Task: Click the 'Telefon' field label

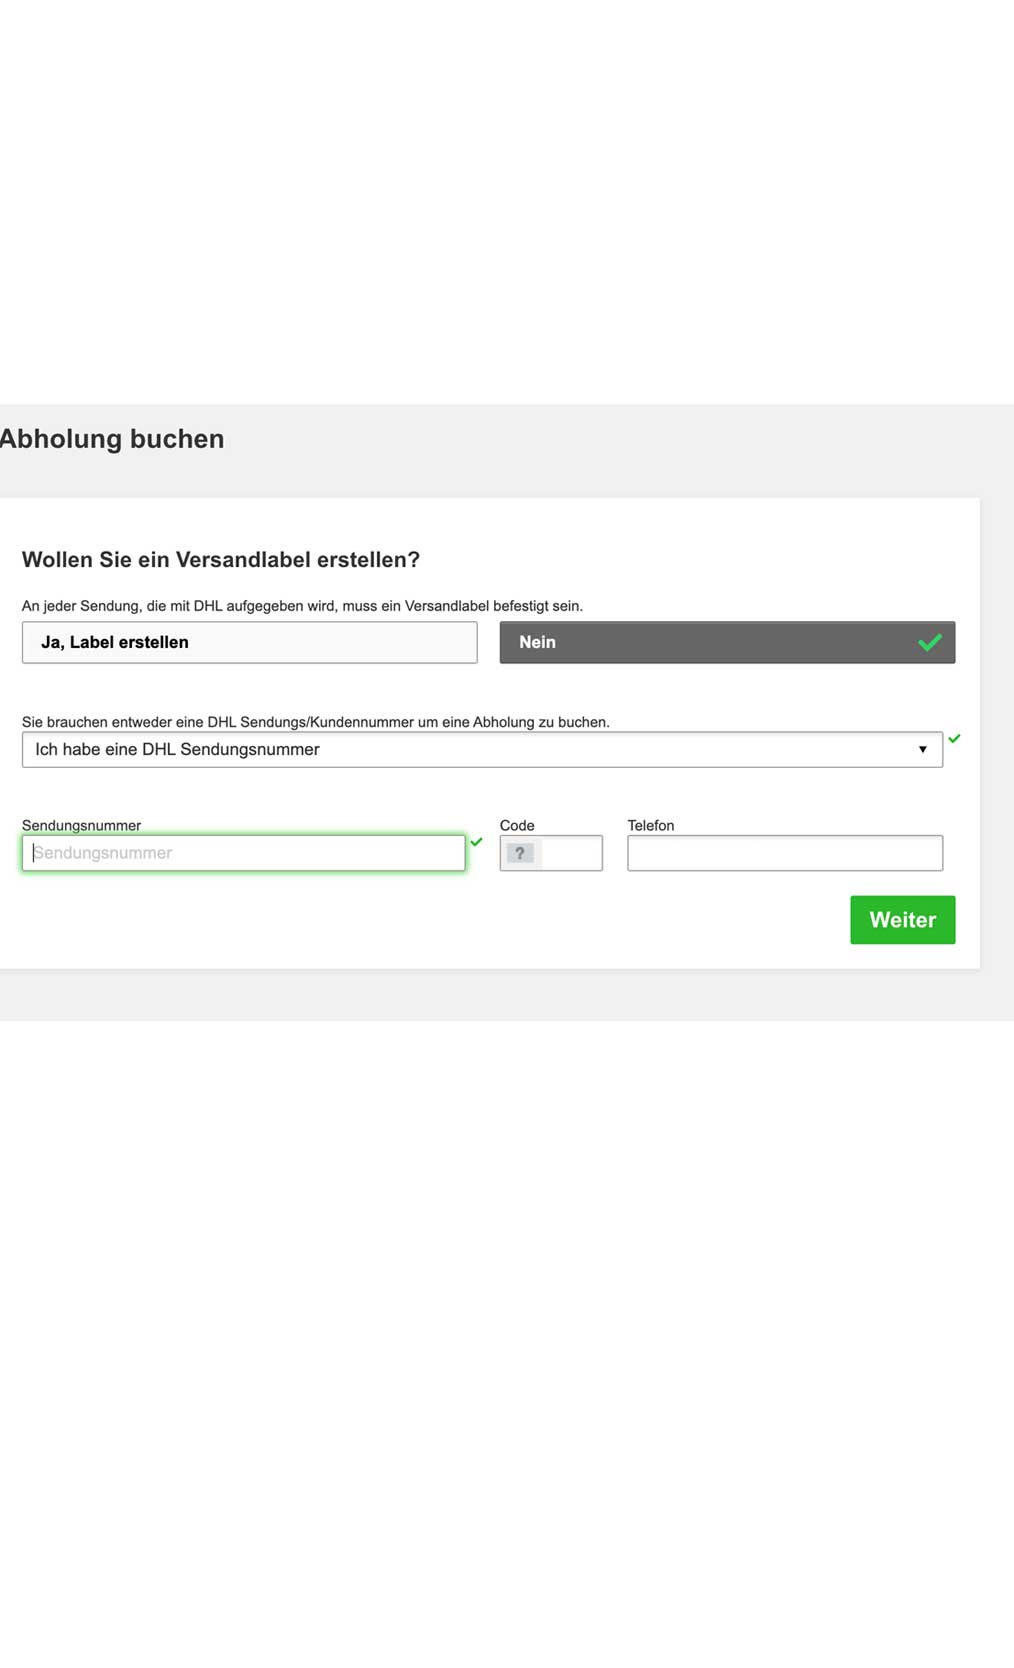Action: coord(651,825)
